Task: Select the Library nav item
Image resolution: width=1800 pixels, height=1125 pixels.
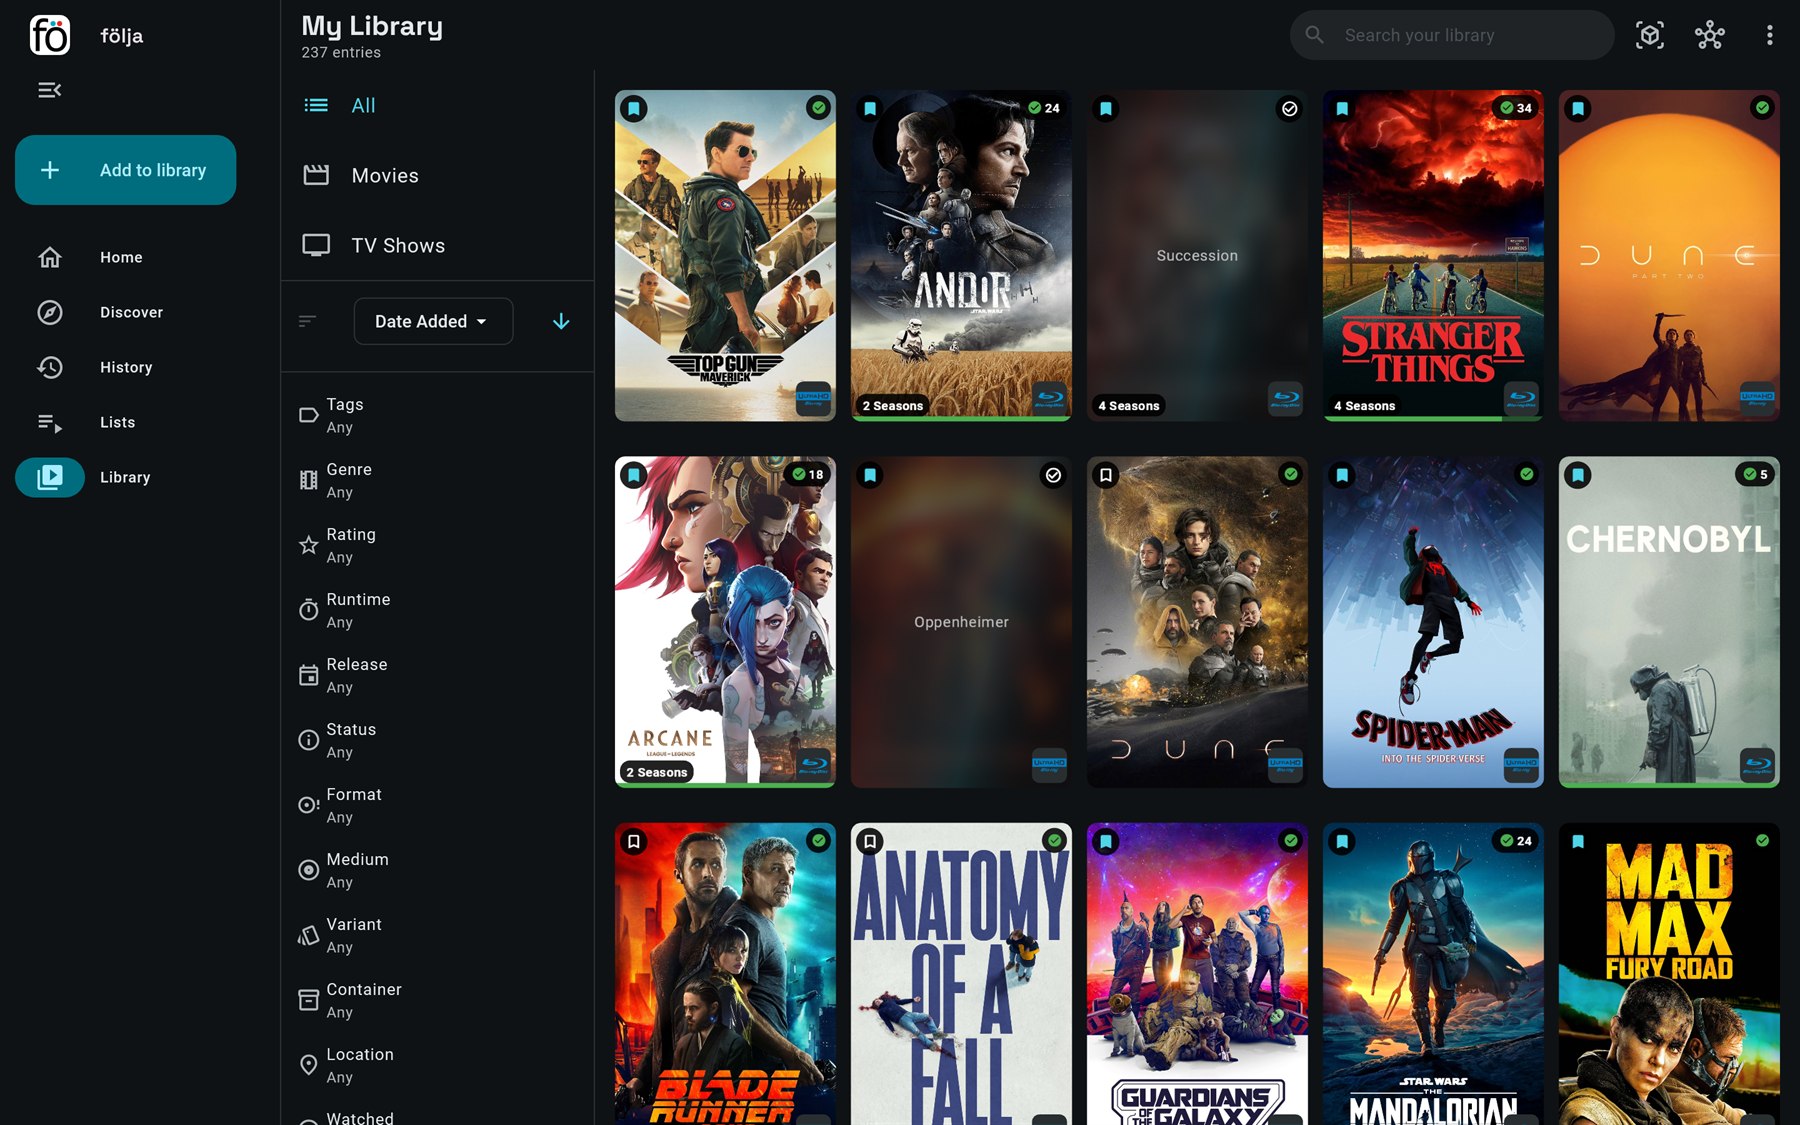Action: 126,477
